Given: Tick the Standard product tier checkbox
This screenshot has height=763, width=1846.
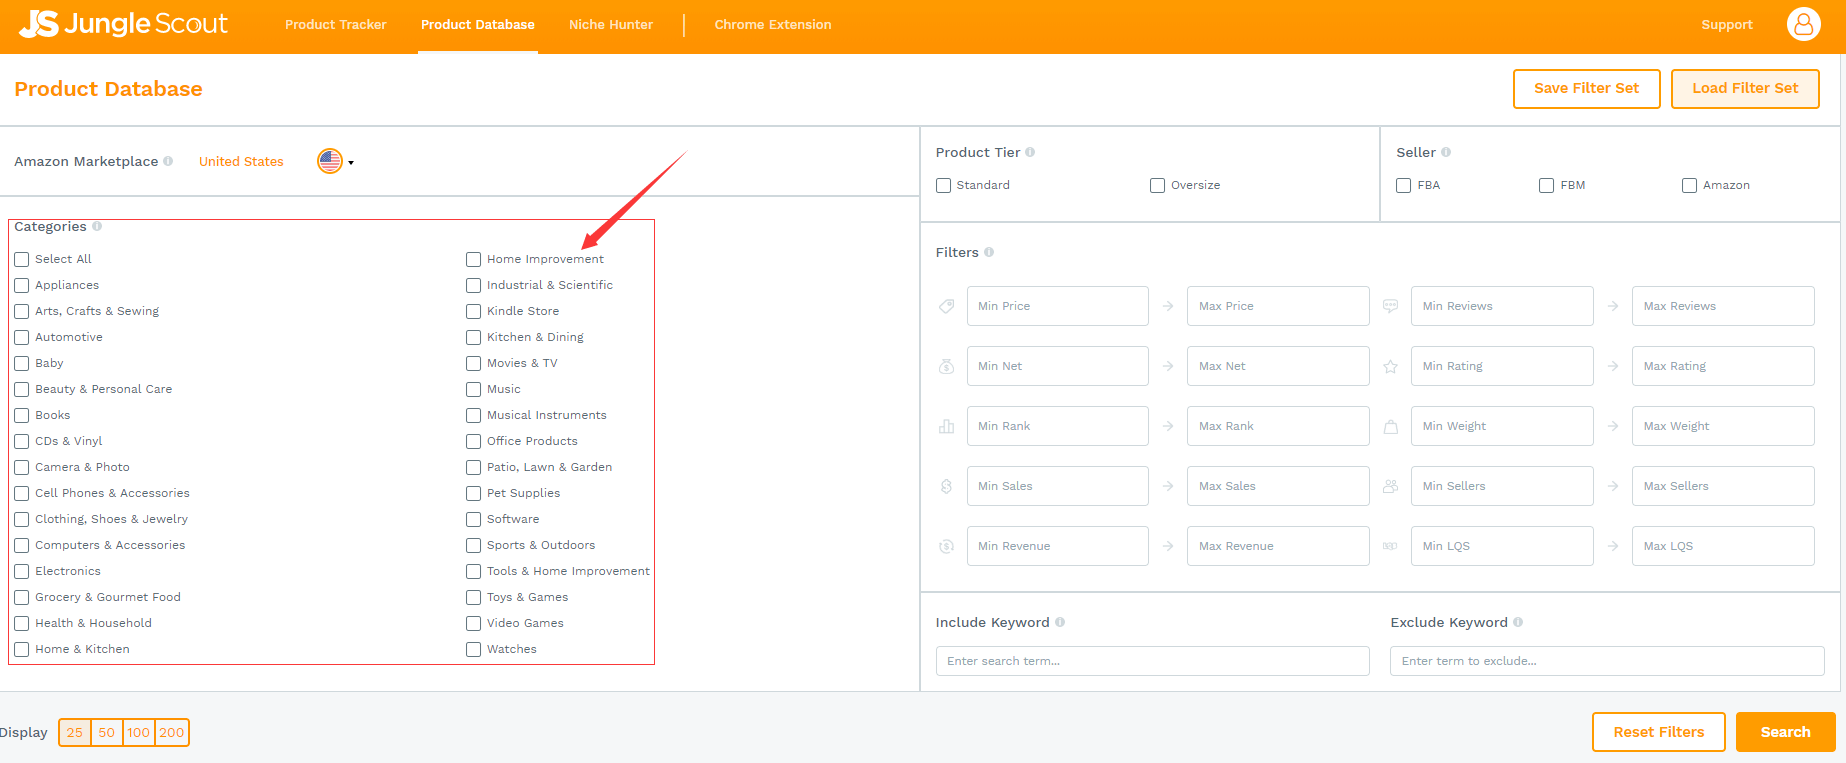Looking at the screenshot, I should [943, 185].
